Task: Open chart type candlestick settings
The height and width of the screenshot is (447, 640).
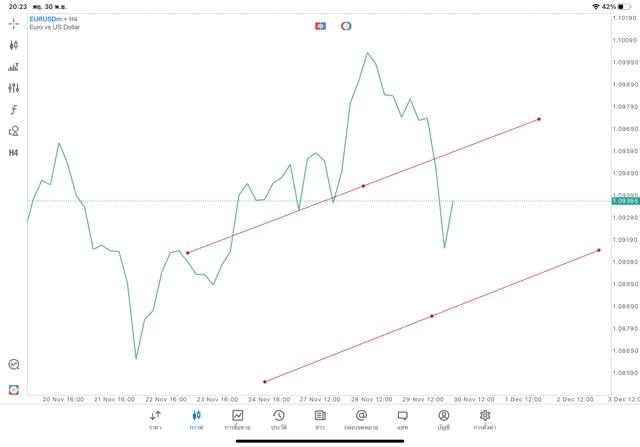Action: pyautogui.click(x=13, y=45)
